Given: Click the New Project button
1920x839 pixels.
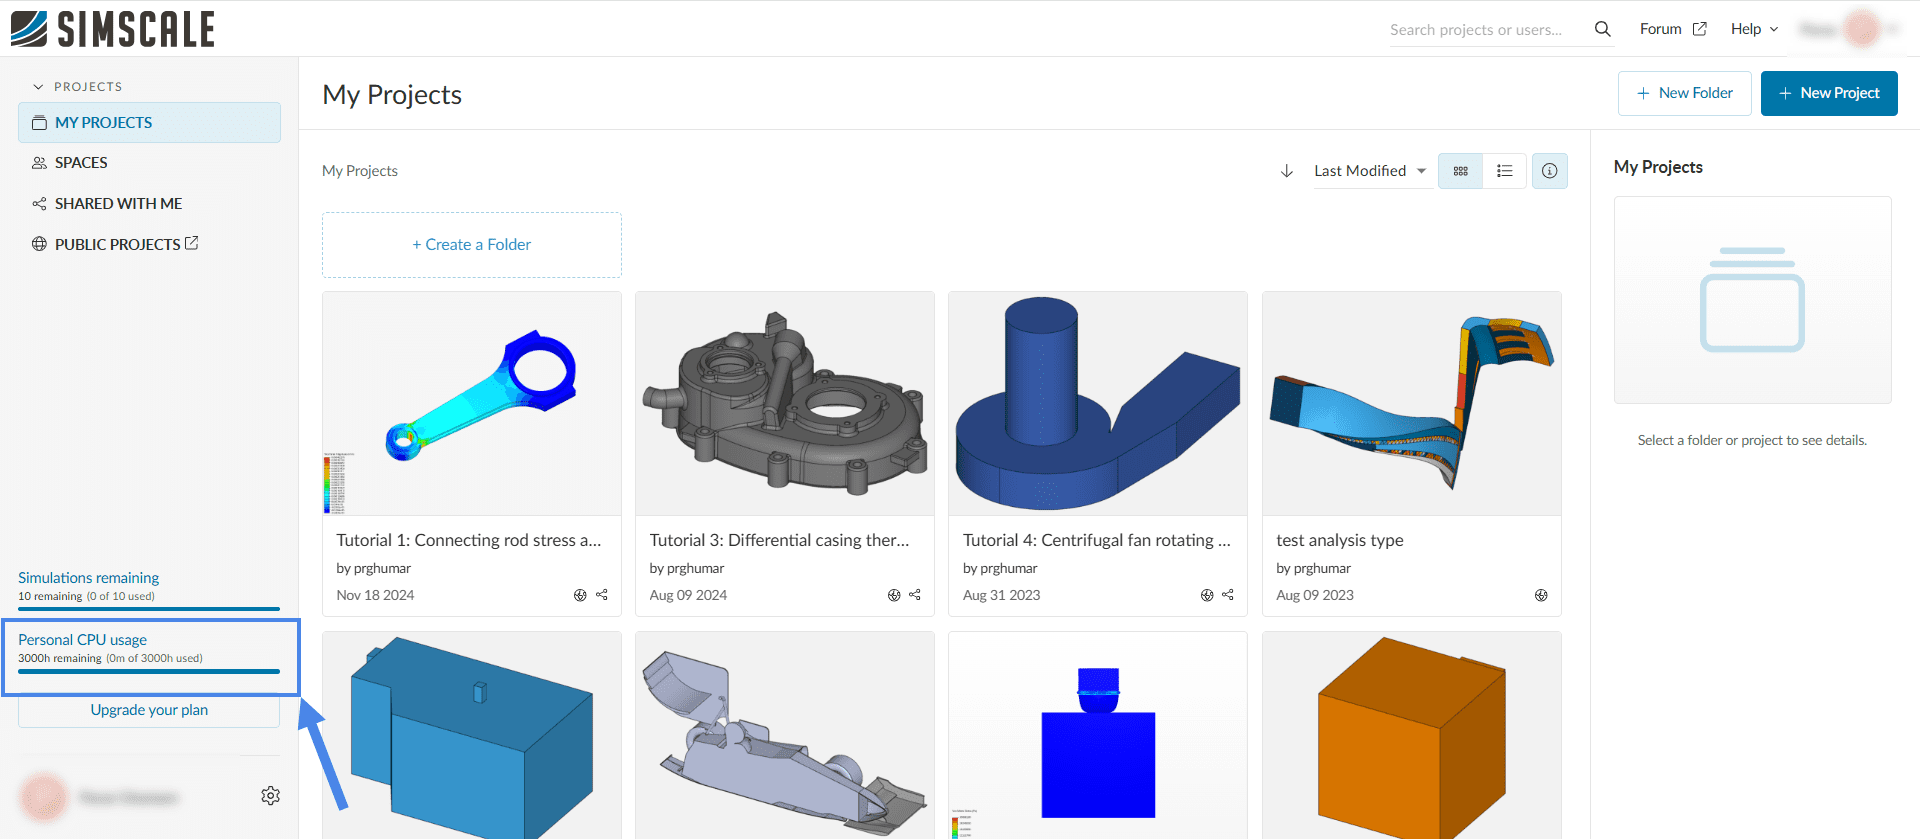Looking at the screenshot, I should pyautogui.click(x=1828, y=93).
